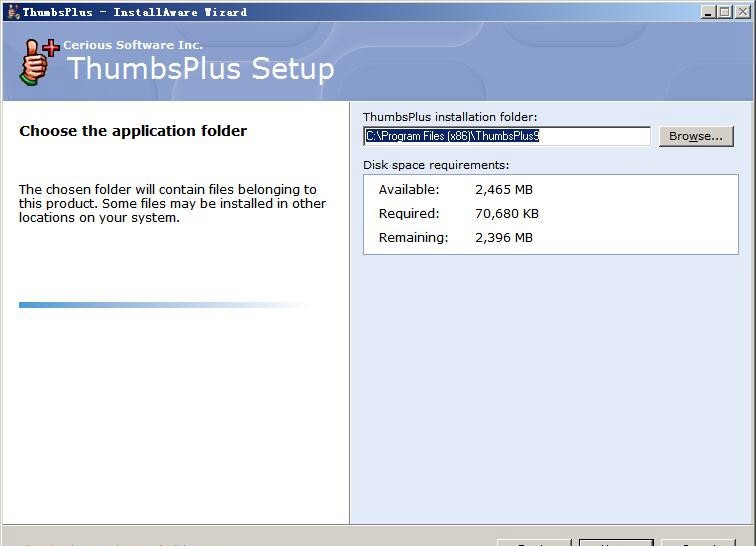Click the "Available:" disk space label
756x546 pixels.
409,190
